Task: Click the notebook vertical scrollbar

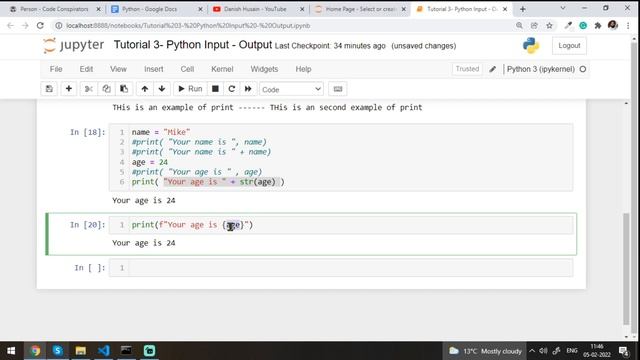Action: click(626, 269)
